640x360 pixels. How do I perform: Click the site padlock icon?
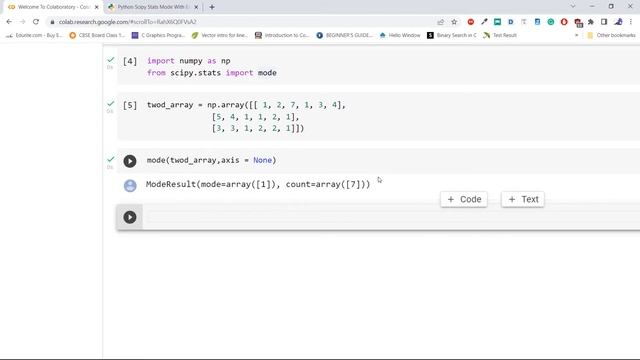tap(52, 22)
